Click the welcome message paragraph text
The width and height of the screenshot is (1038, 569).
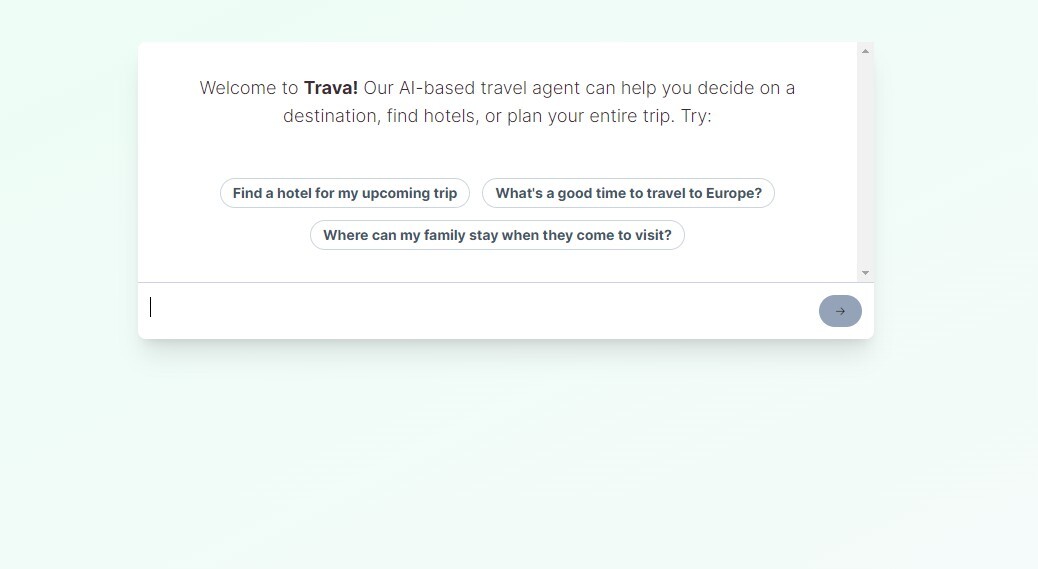pos(497,102)
